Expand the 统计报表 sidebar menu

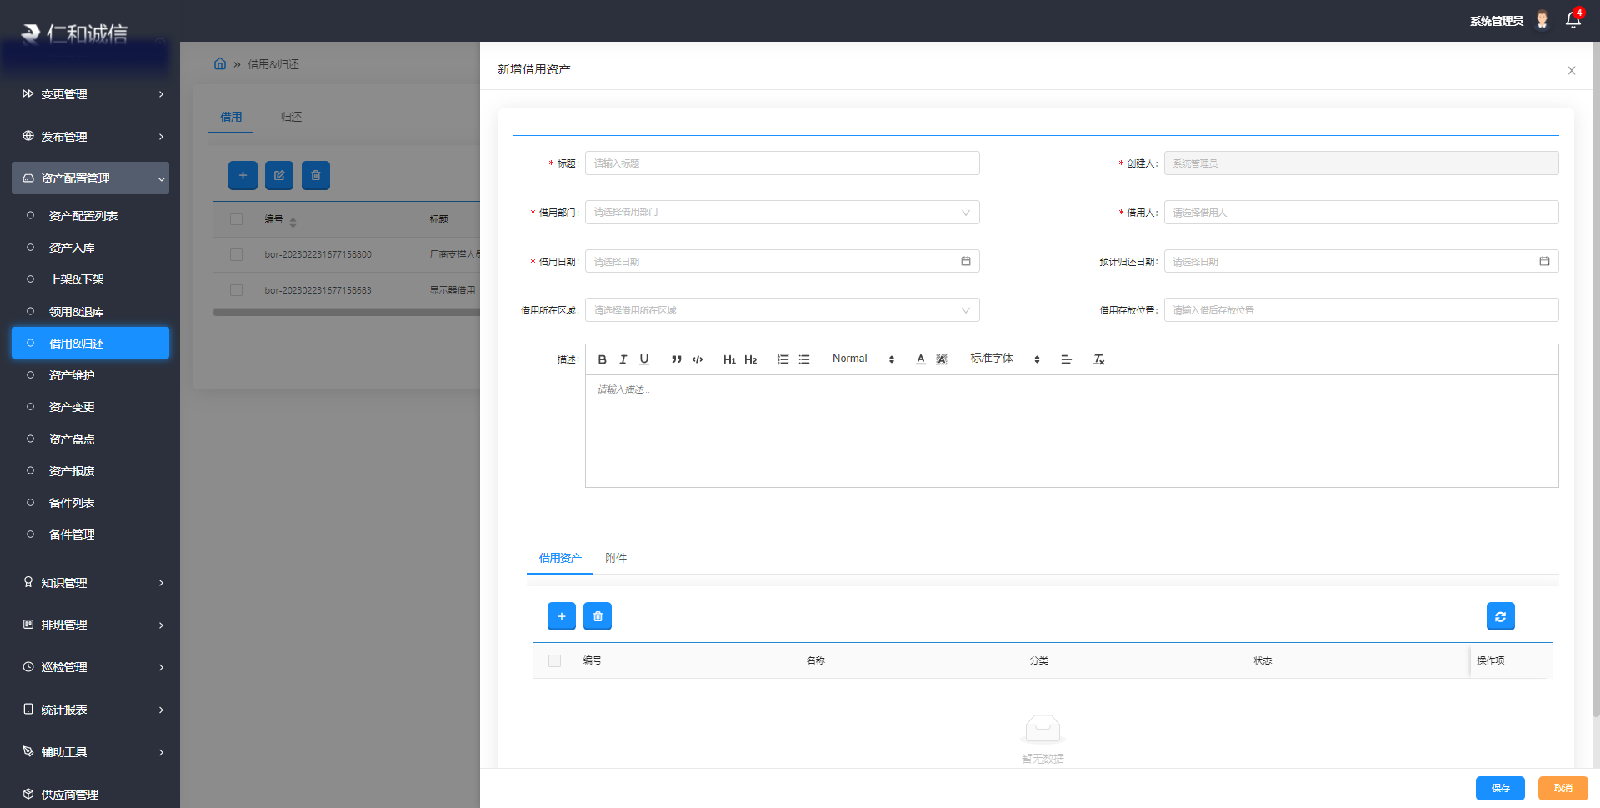[x=91, y=710]
